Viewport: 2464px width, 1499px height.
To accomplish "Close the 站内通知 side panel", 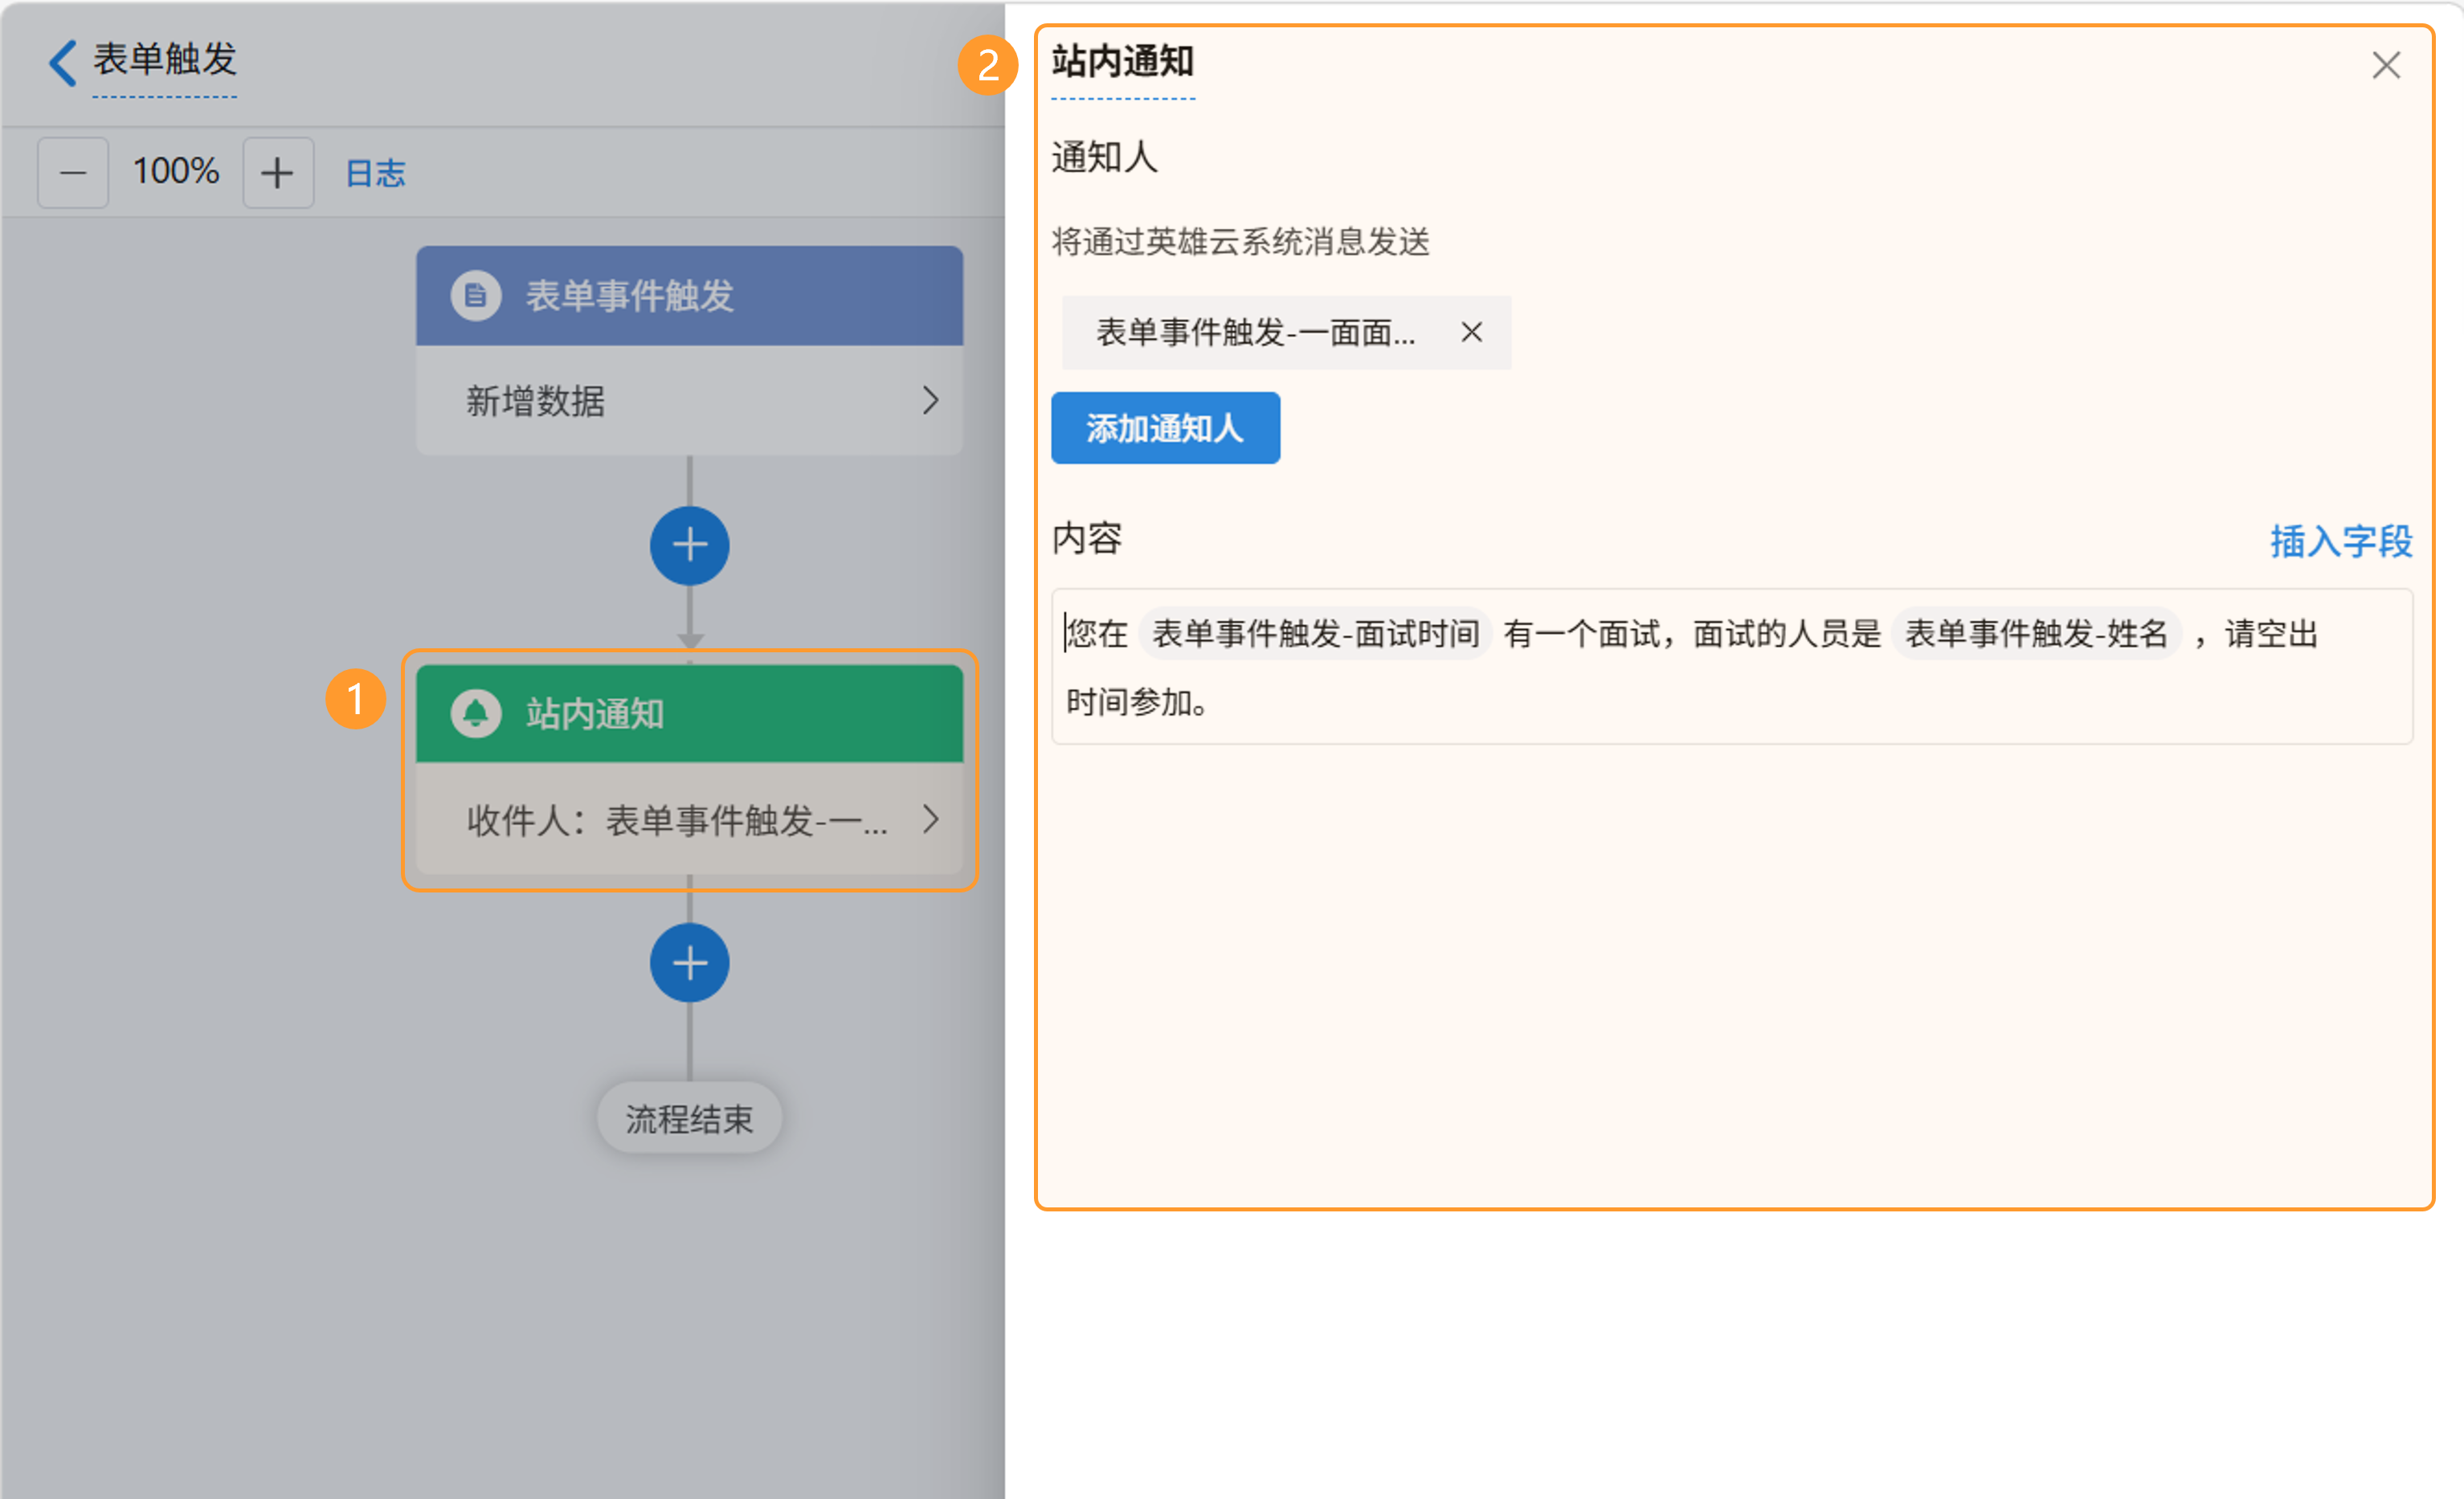I will coord(2386,65).
